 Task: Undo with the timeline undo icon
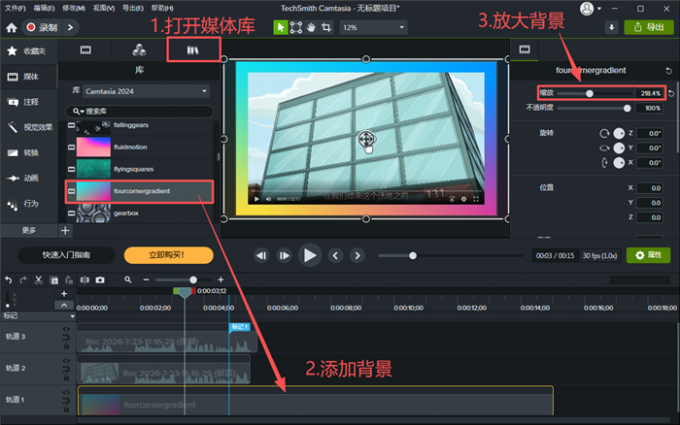point(8,280)
